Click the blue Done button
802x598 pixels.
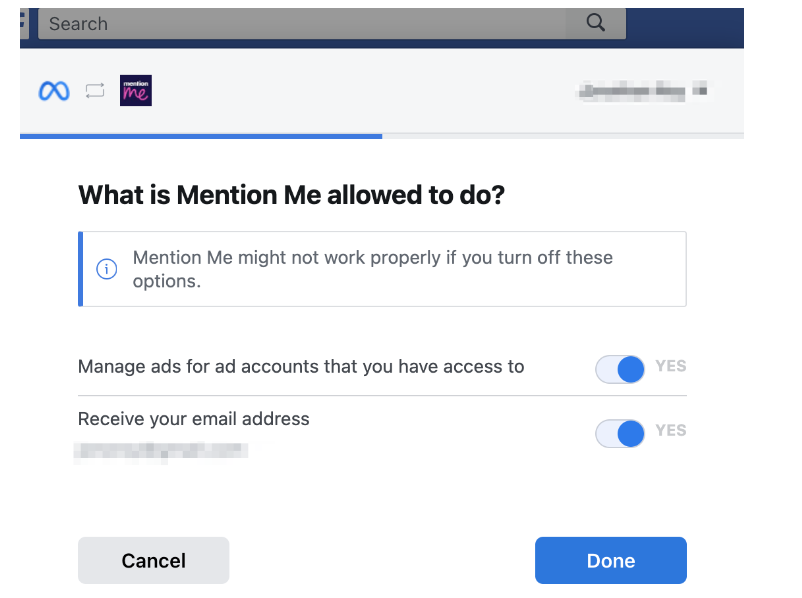point(611,560)
